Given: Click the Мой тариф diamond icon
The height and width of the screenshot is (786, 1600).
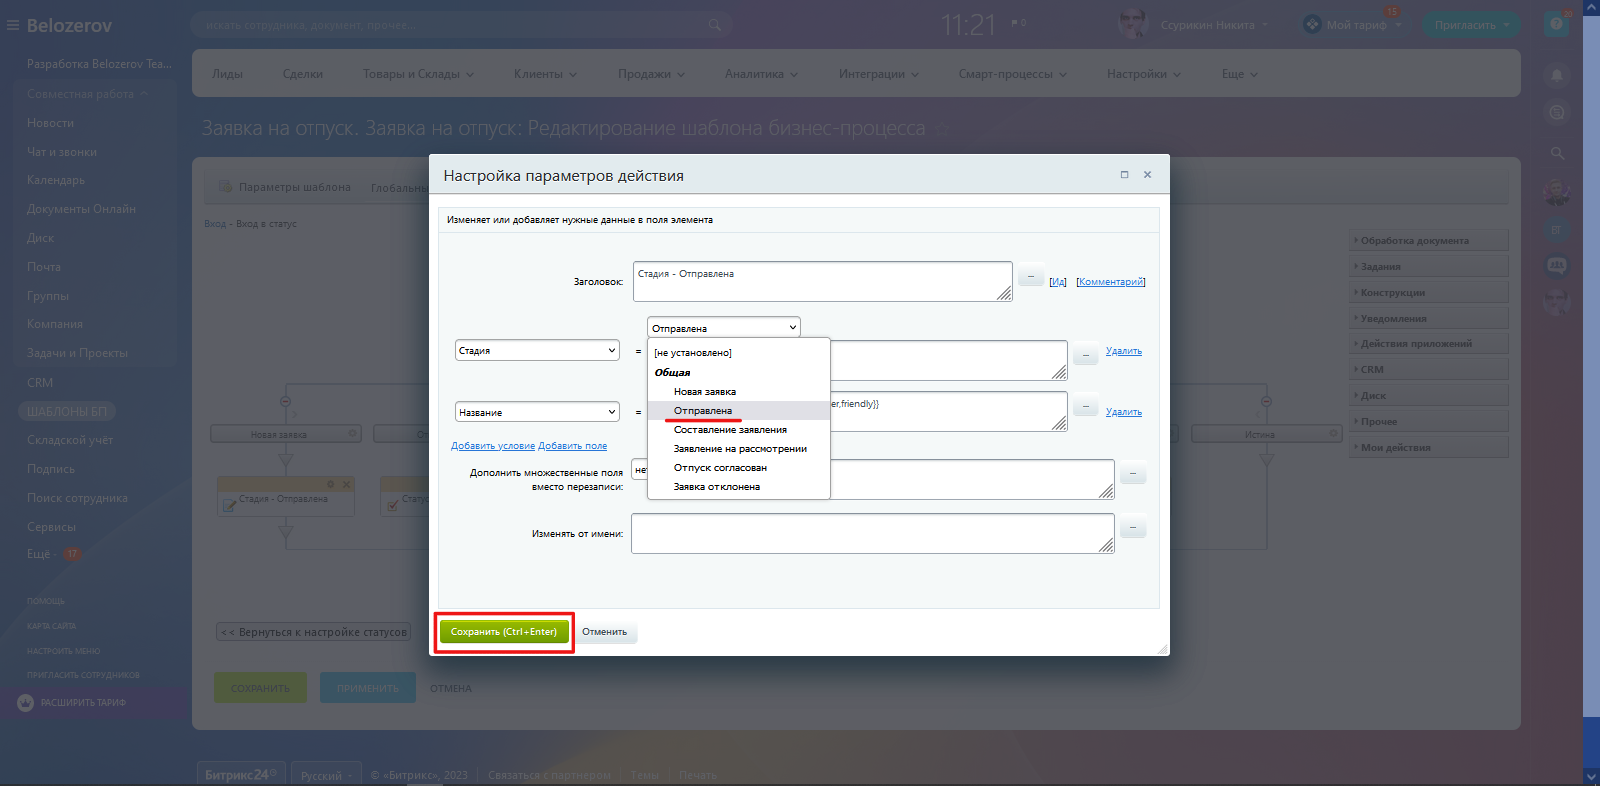Looking at the screenshot, I should 1312,24.
